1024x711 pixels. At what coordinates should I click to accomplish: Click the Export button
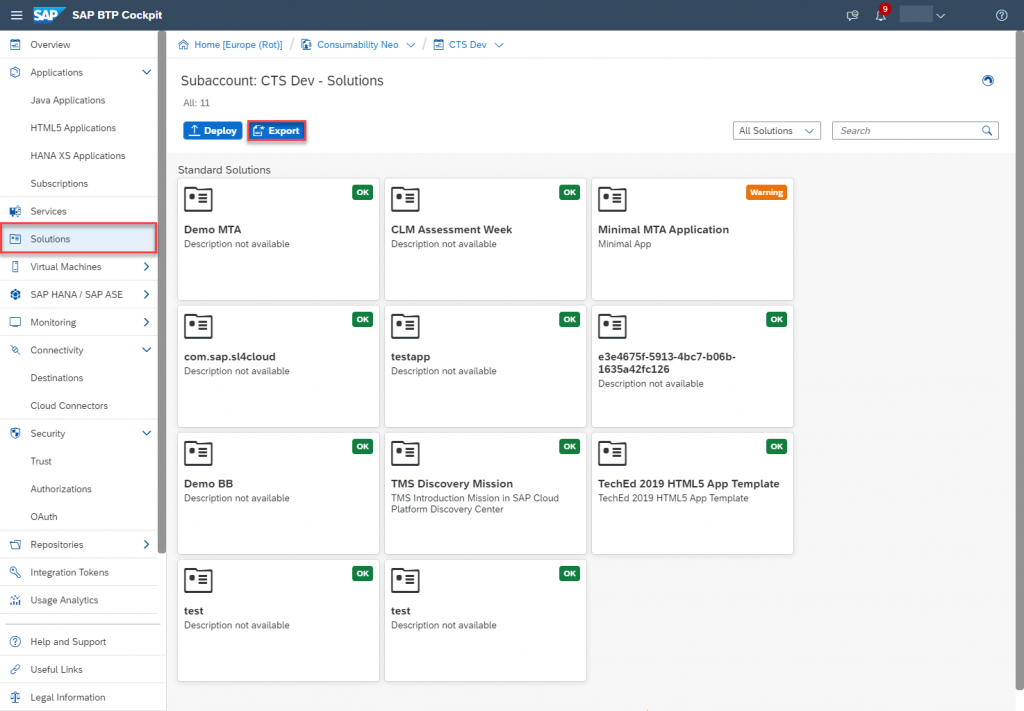(x=277, y=131)
